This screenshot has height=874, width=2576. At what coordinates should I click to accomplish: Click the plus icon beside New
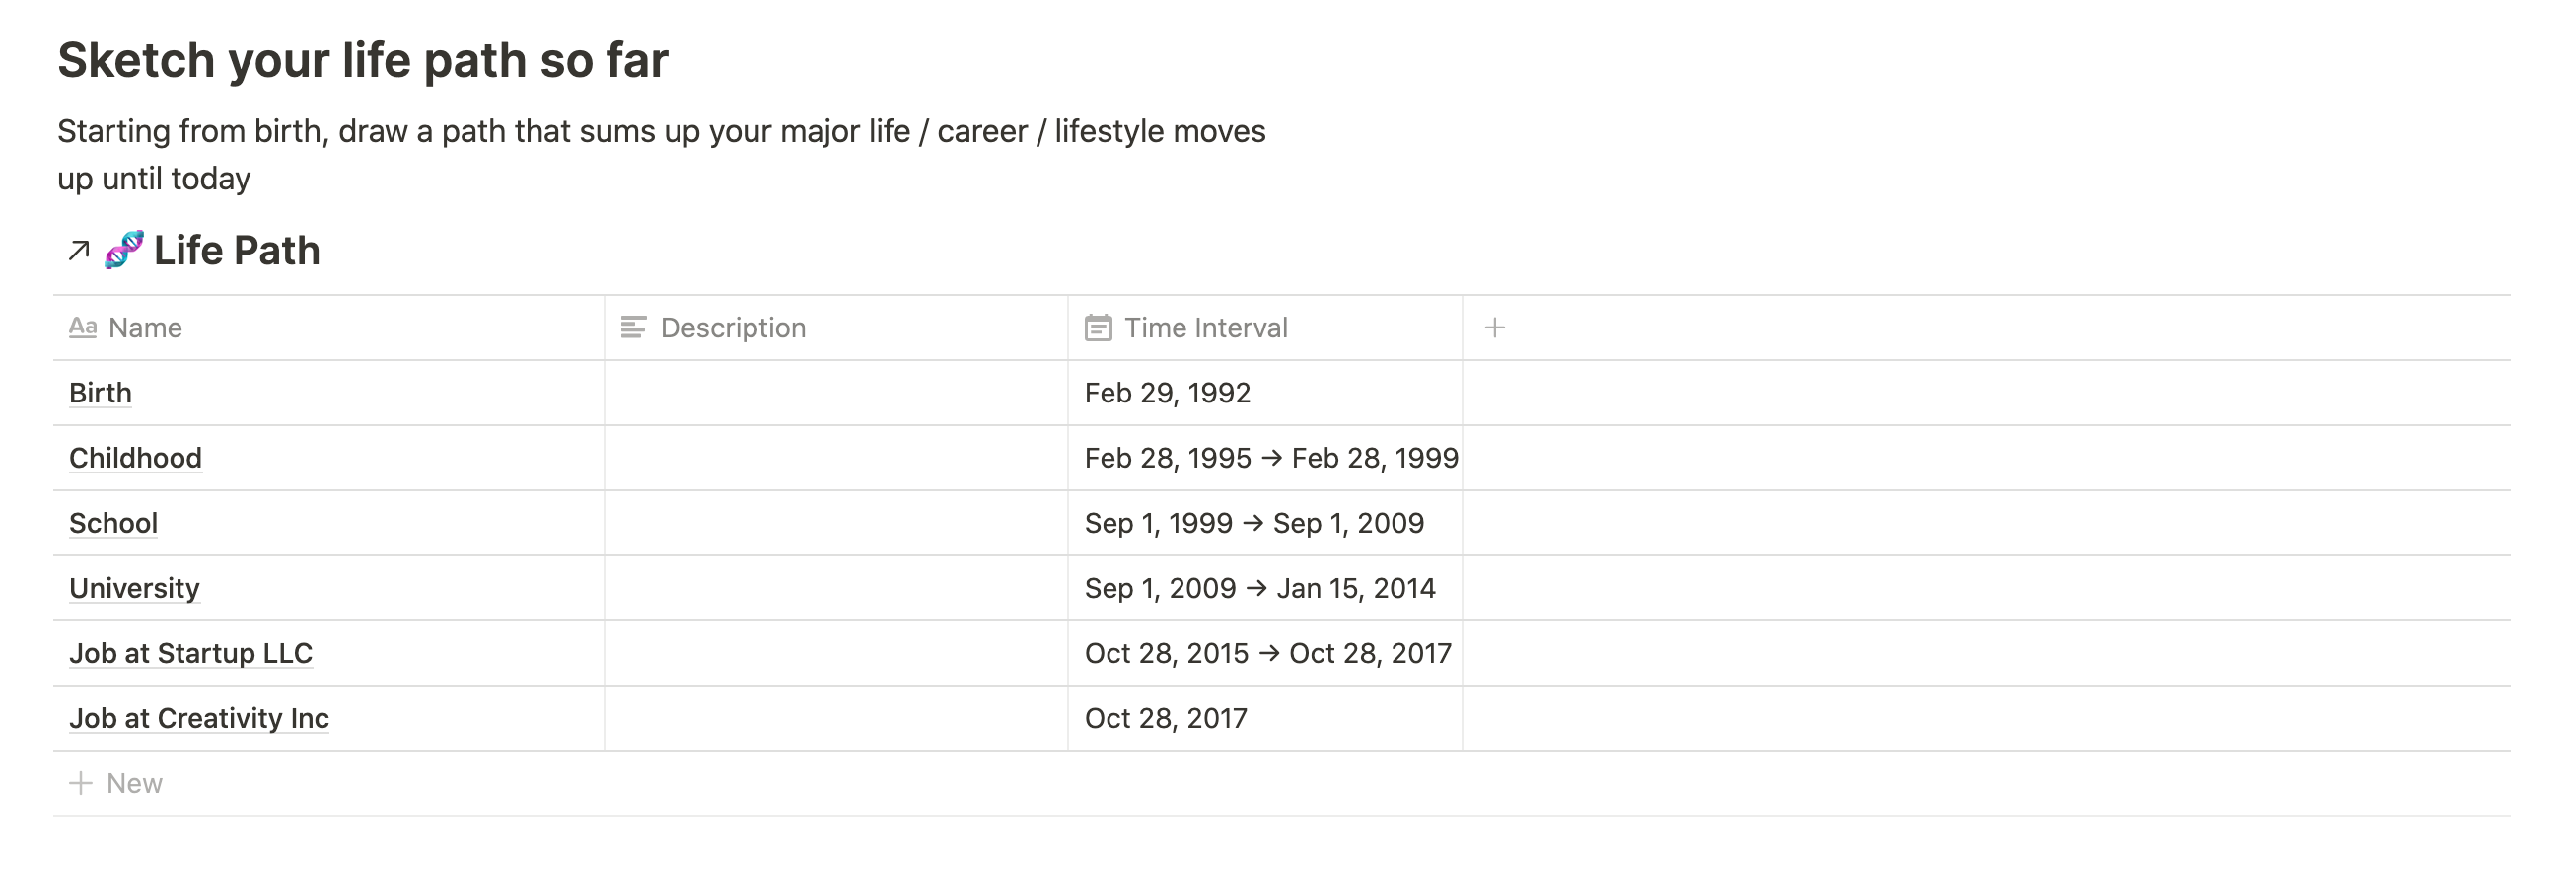pos(80,783)
